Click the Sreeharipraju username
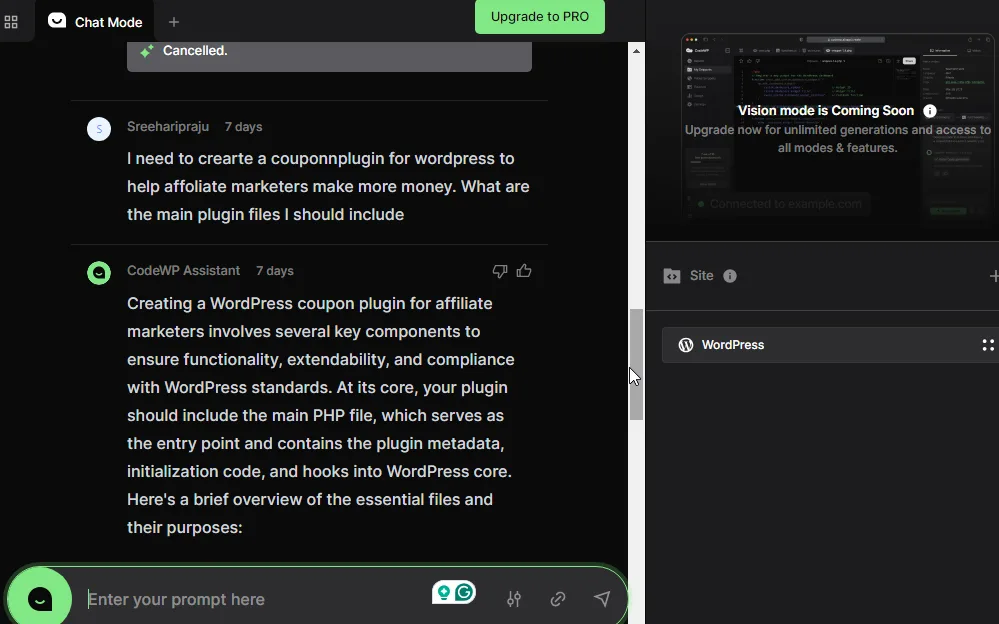This screenshot has width=999, height=624. 168,126
